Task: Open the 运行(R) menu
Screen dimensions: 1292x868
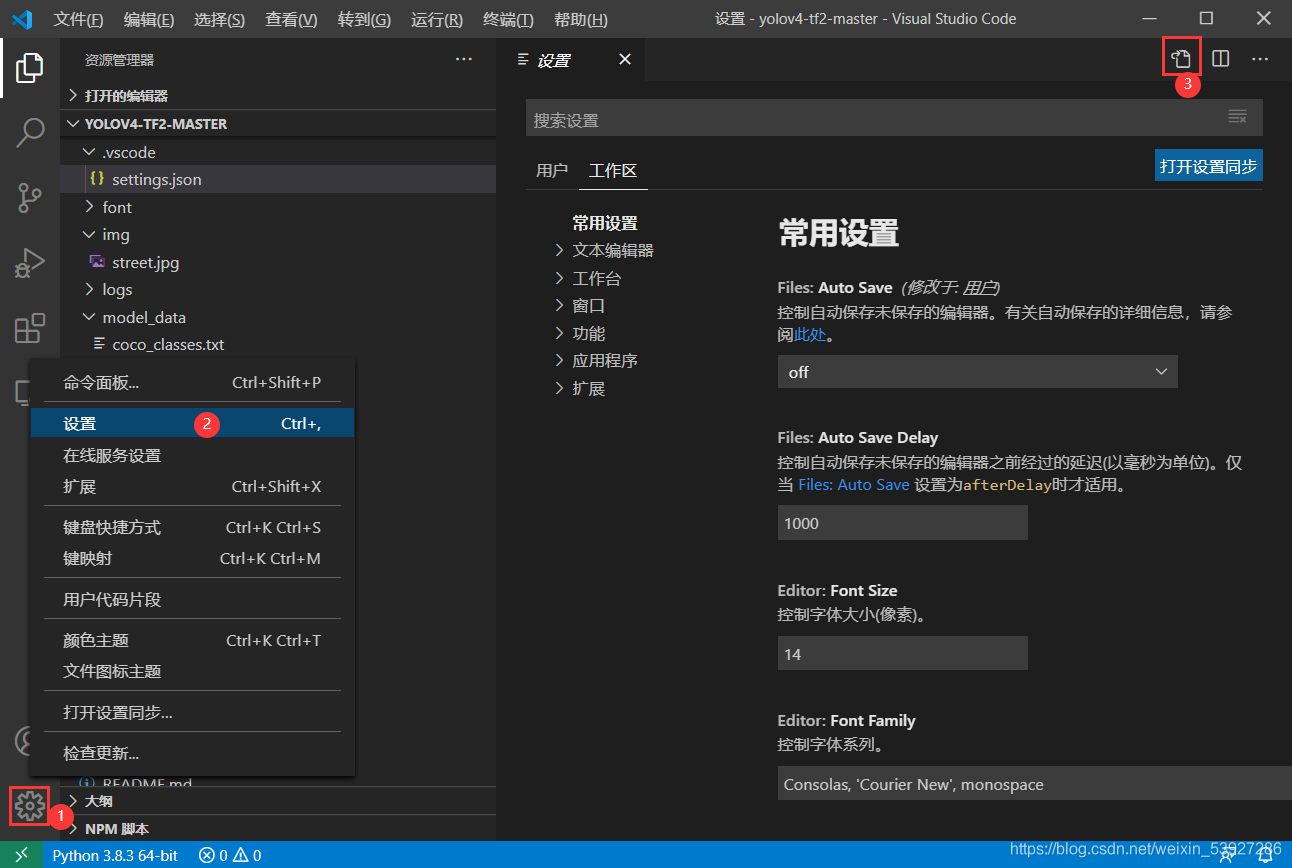Action: [x=437, y=19]
